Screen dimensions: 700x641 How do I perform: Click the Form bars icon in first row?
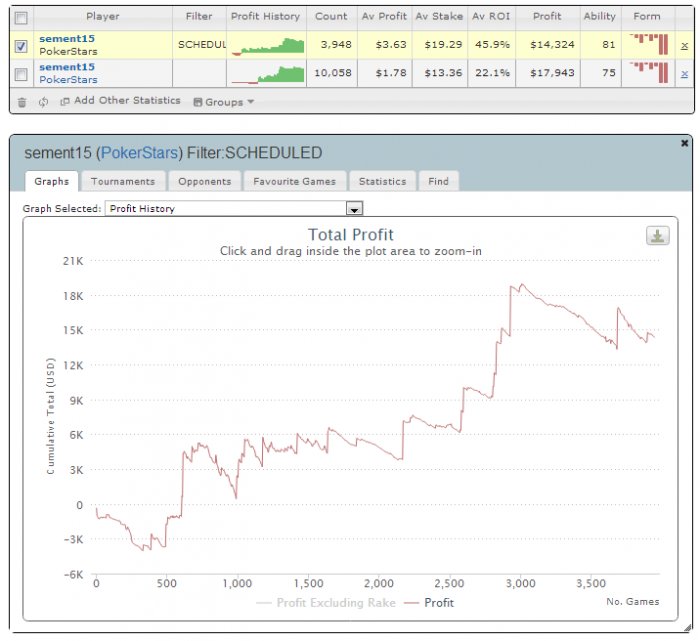[648, 45]
